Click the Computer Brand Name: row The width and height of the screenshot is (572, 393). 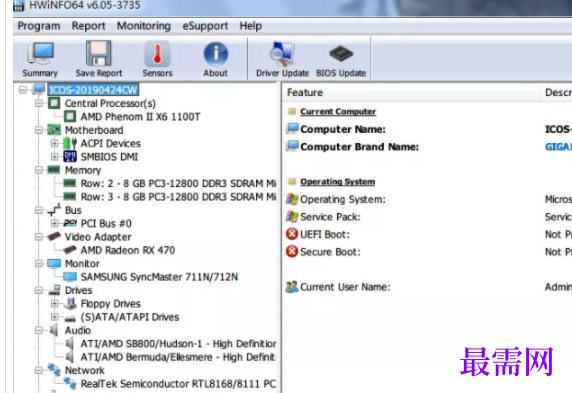(x=359, y=147)
